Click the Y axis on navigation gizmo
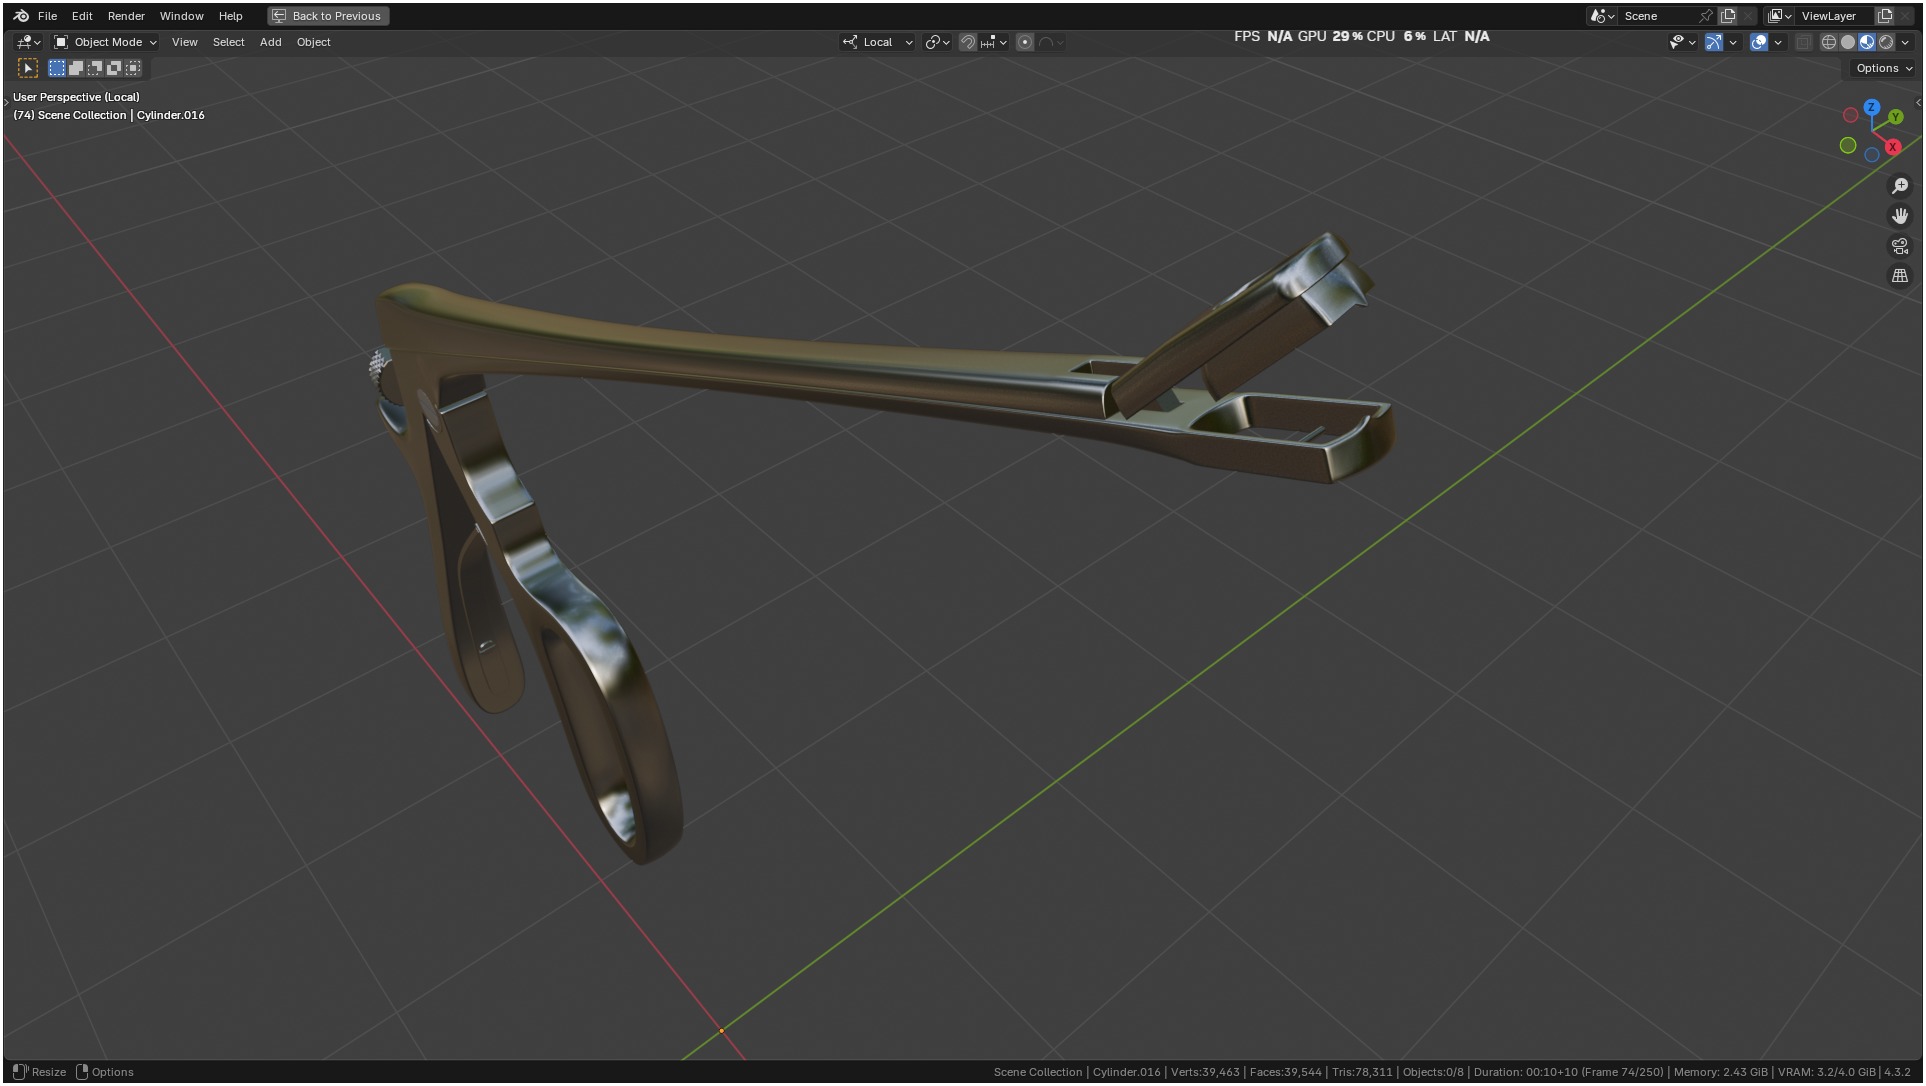This screenshot has width=1926, height=1086. coord(1895,117)
